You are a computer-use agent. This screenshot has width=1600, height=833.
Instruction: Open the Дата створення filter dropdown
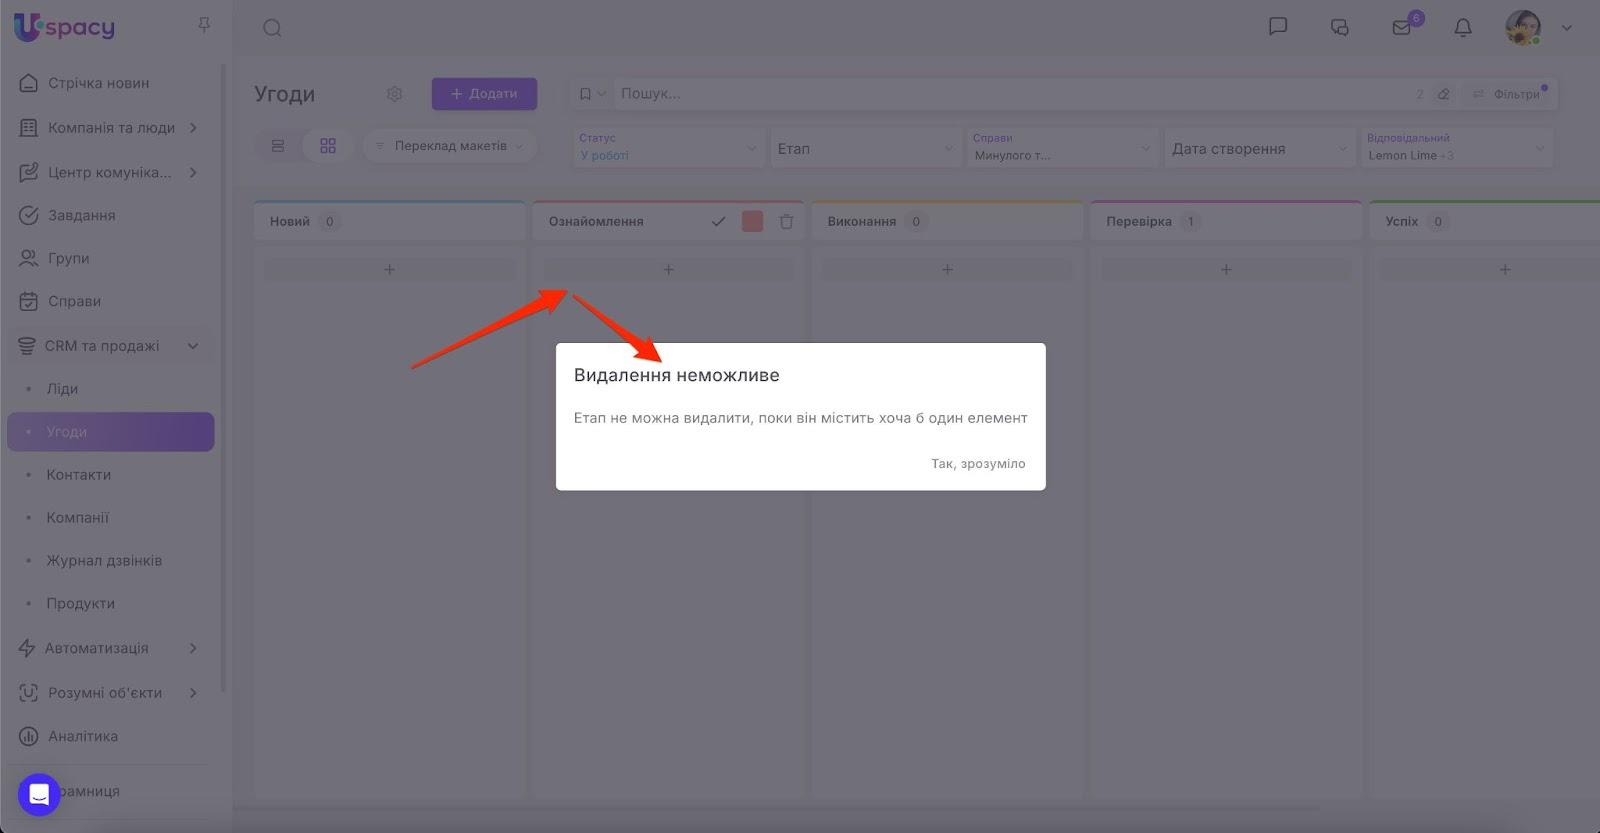(x=1259, y=148)
